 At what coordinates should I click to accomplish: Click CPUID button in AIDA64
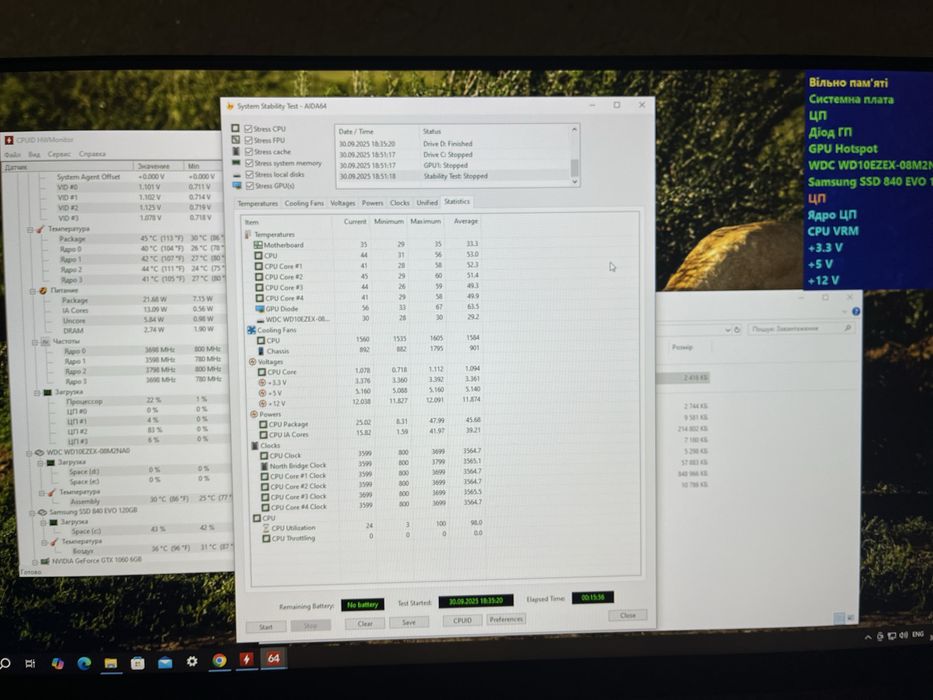(462, 621)
